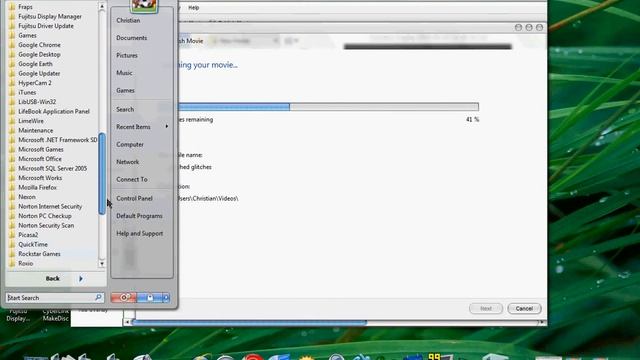Open the shutdown options arrow menu
640x360 pixels.
[166, 298]
